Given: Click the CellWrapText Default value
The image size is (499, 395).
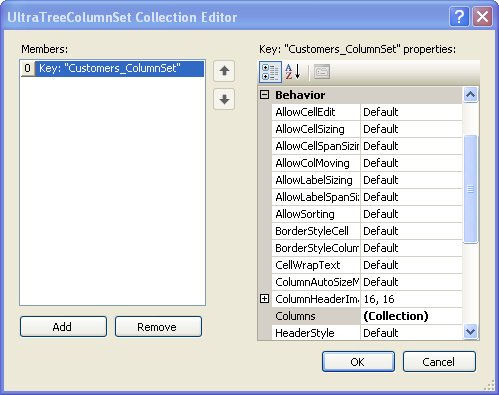Looking at the screenshot, I should click(x=411, y=265).
